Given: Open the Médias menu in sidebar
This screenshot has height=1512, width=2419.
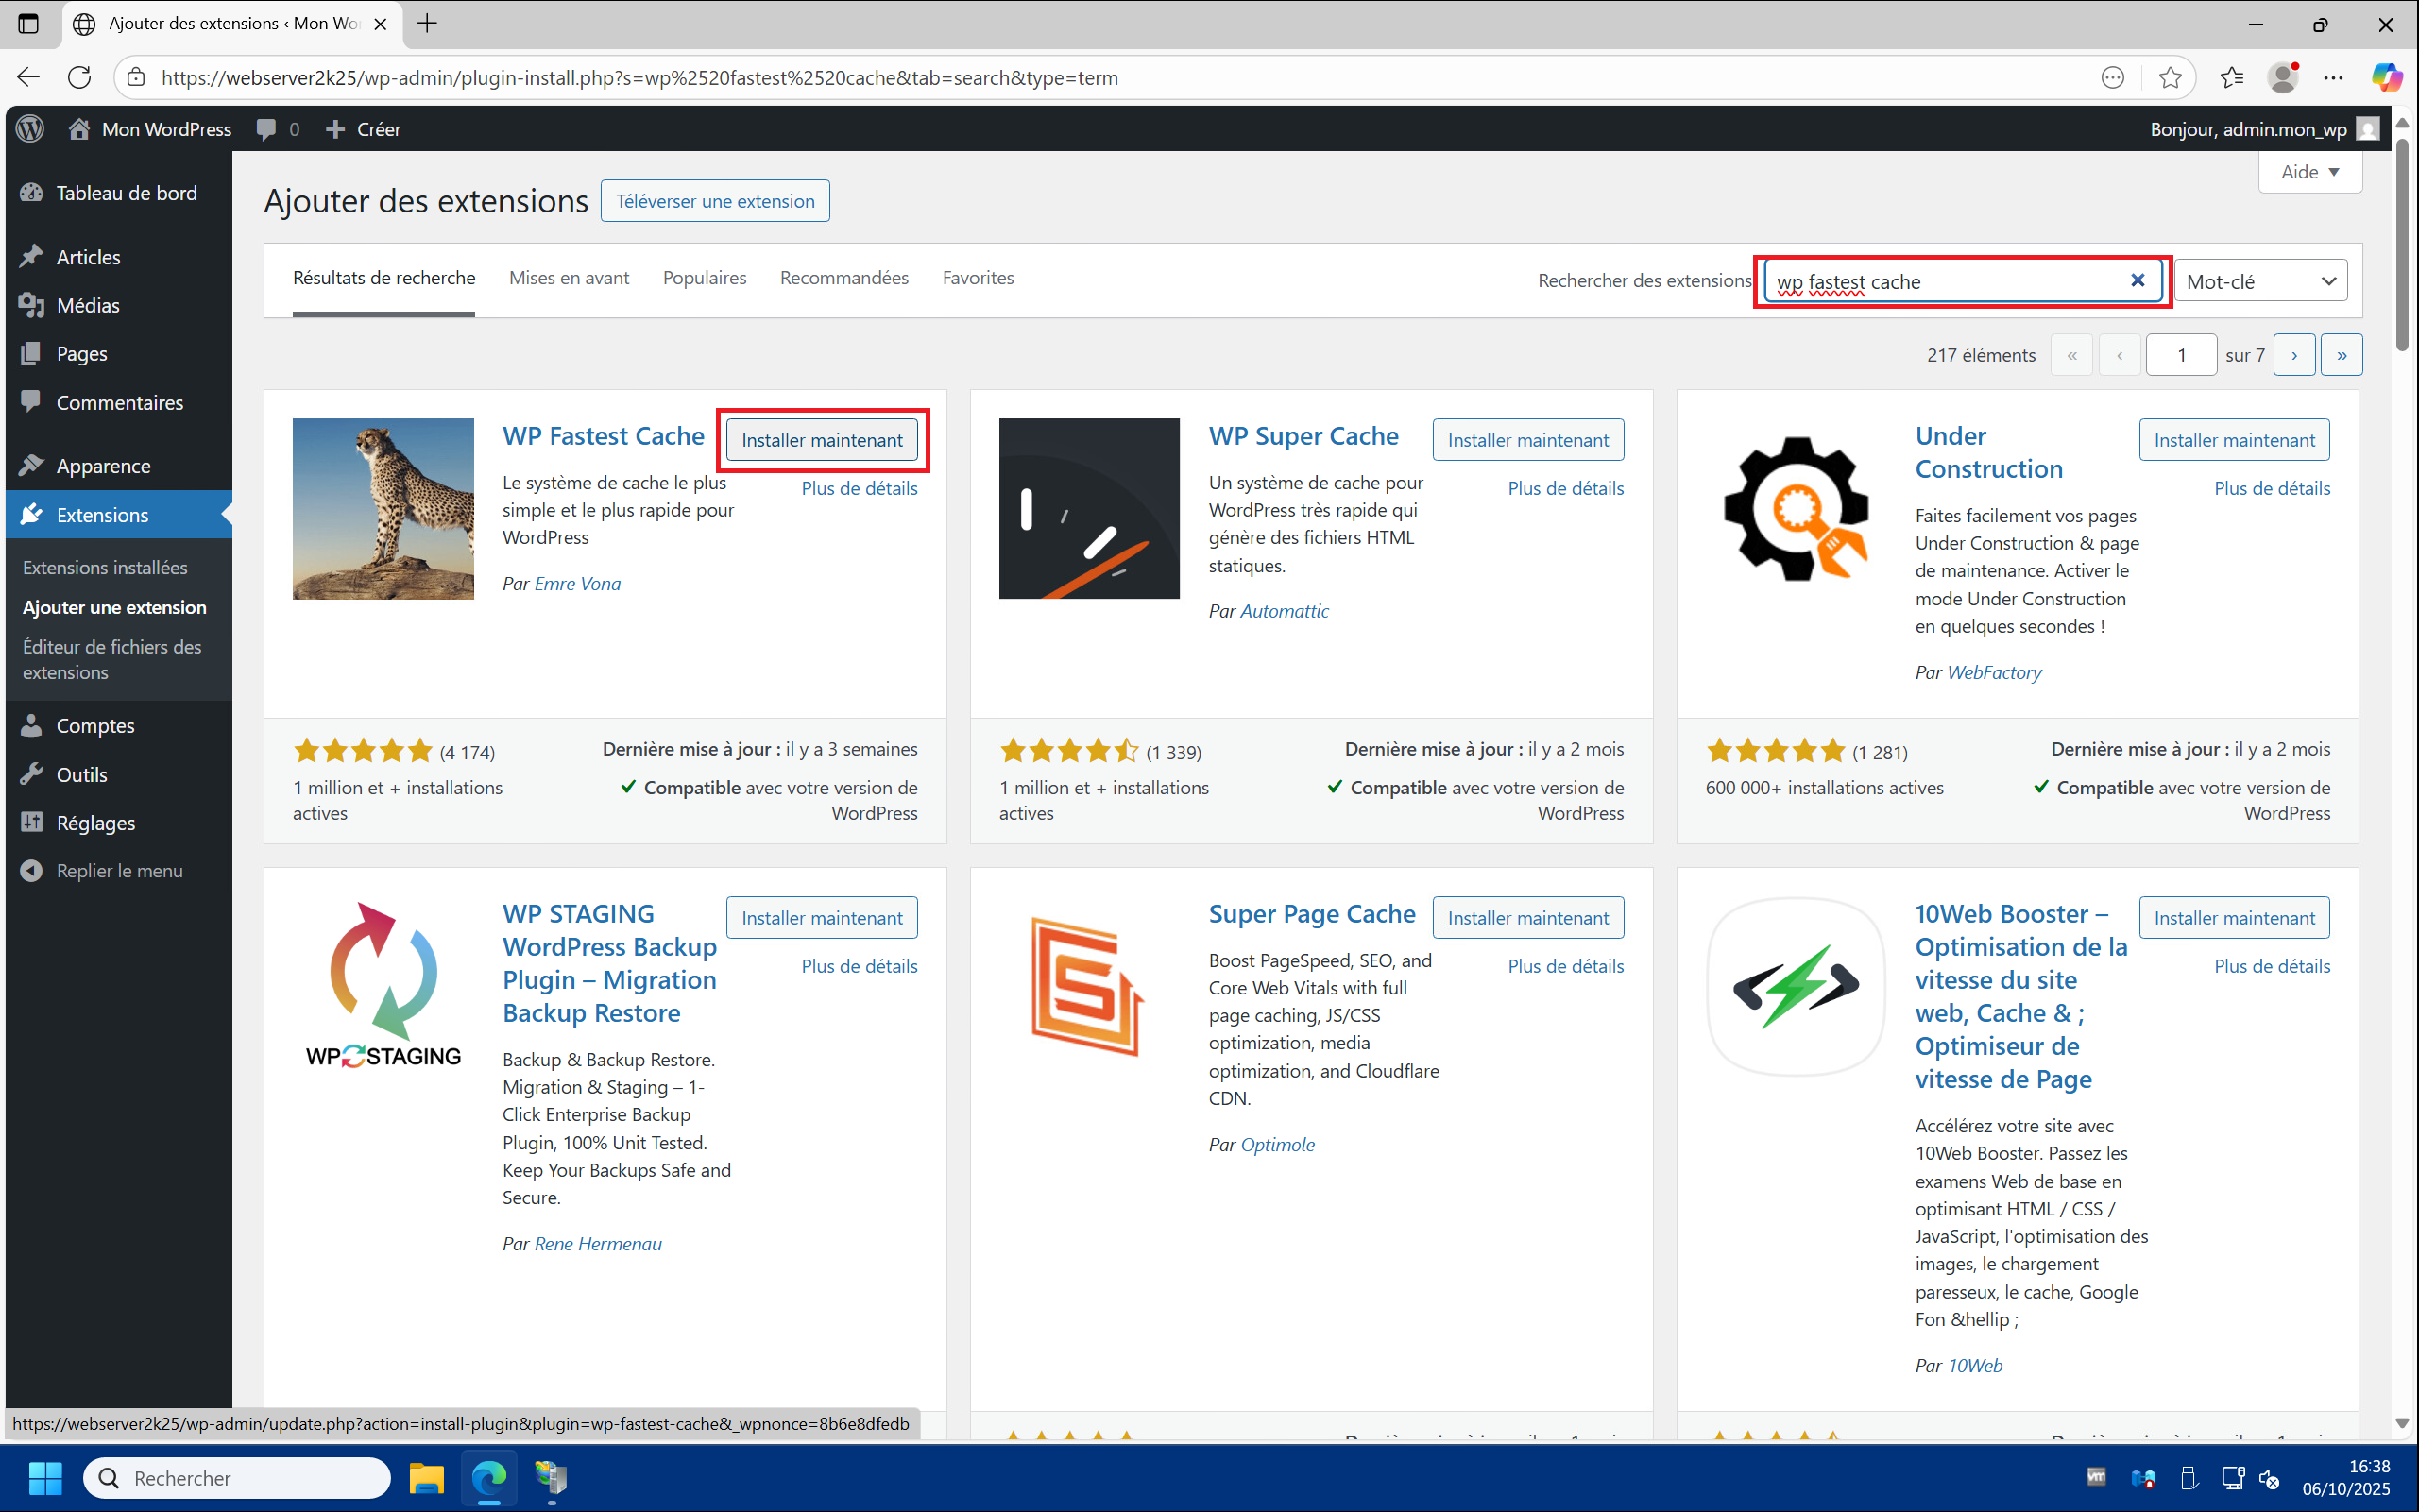Looking at the screenshot, I should click(87, 306).
